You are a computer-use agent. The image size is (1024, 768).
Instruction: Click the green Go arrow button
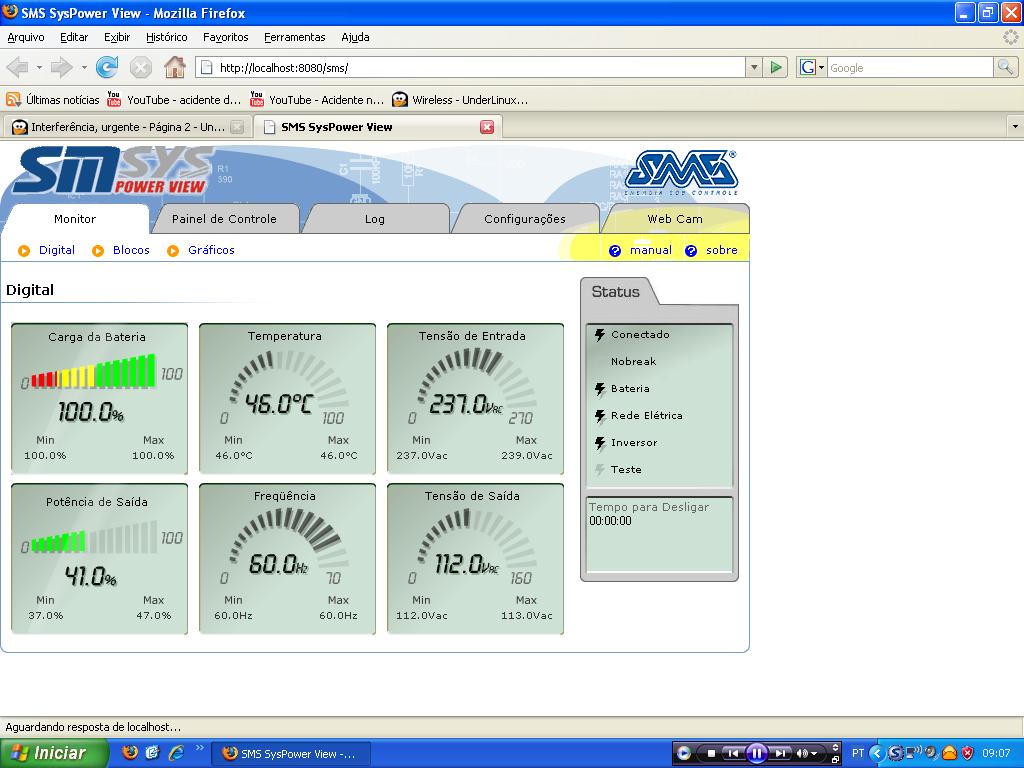[776, 67]
